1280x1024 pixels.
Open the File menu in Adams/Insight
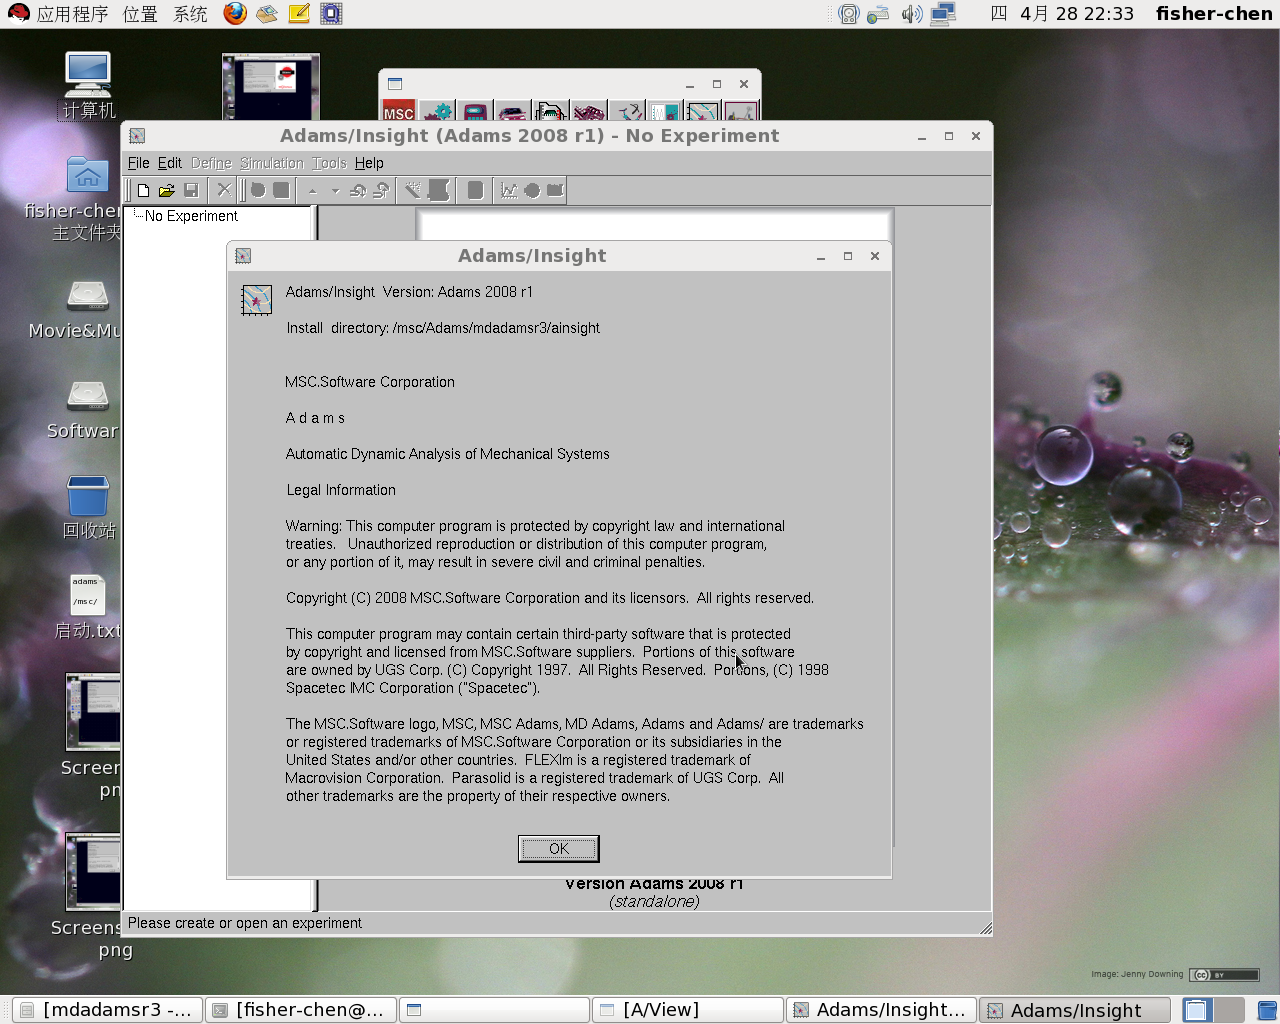(x=138, y=163)
